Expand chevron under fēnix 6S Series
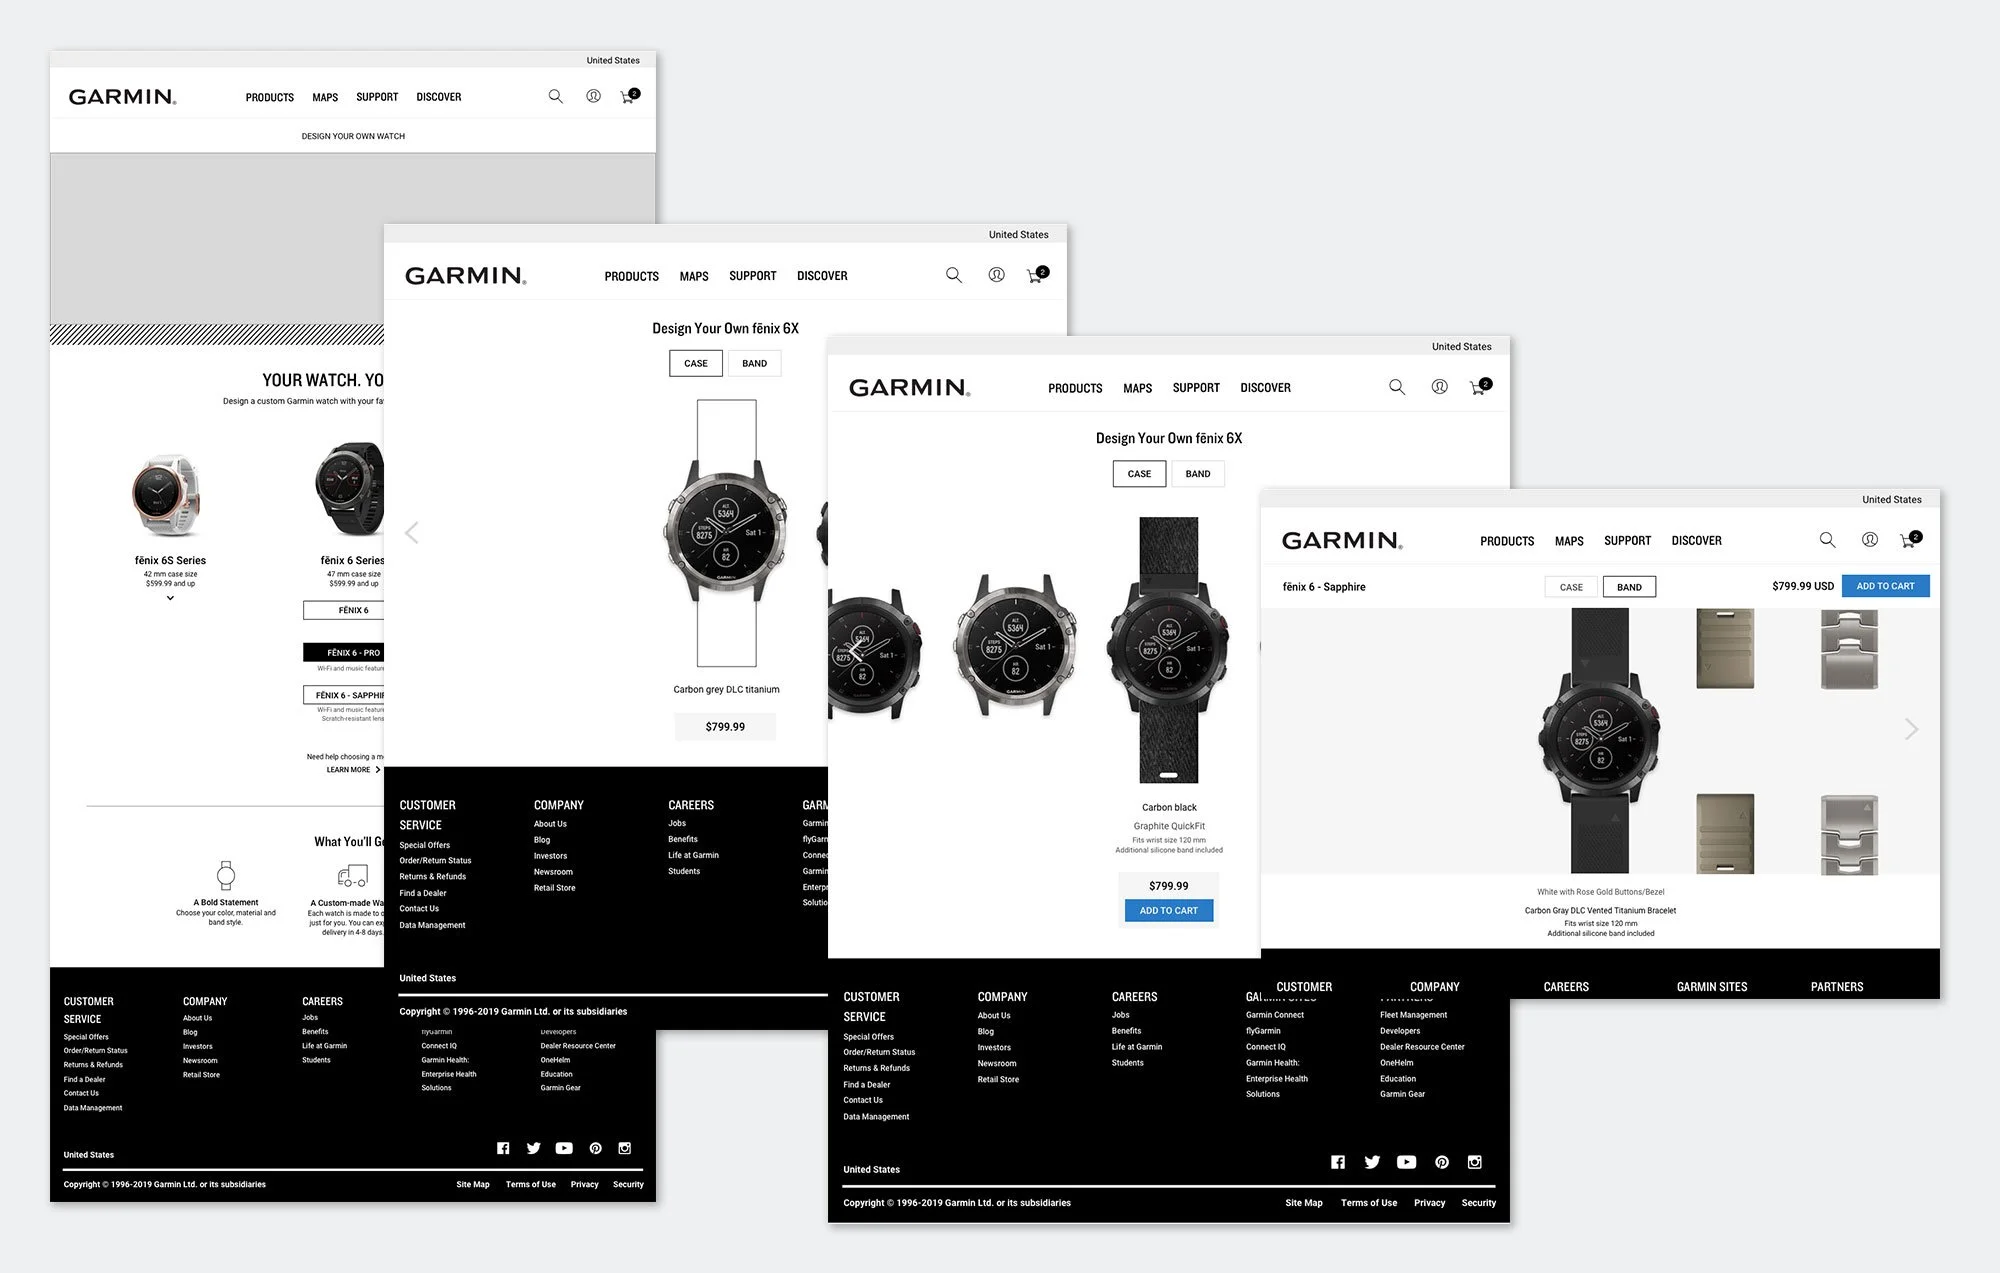The image size is (2000, 1273). point(170,598)
